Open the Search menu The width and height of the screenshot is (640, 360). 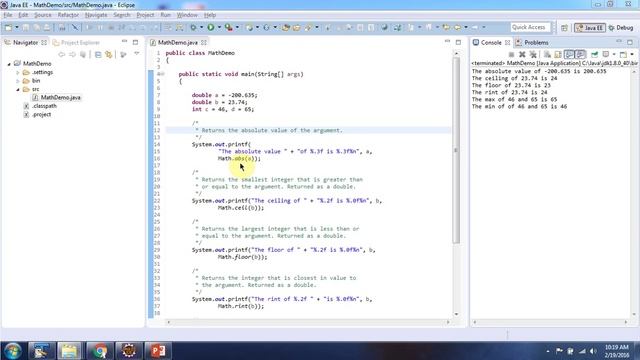tap(122, 15)
